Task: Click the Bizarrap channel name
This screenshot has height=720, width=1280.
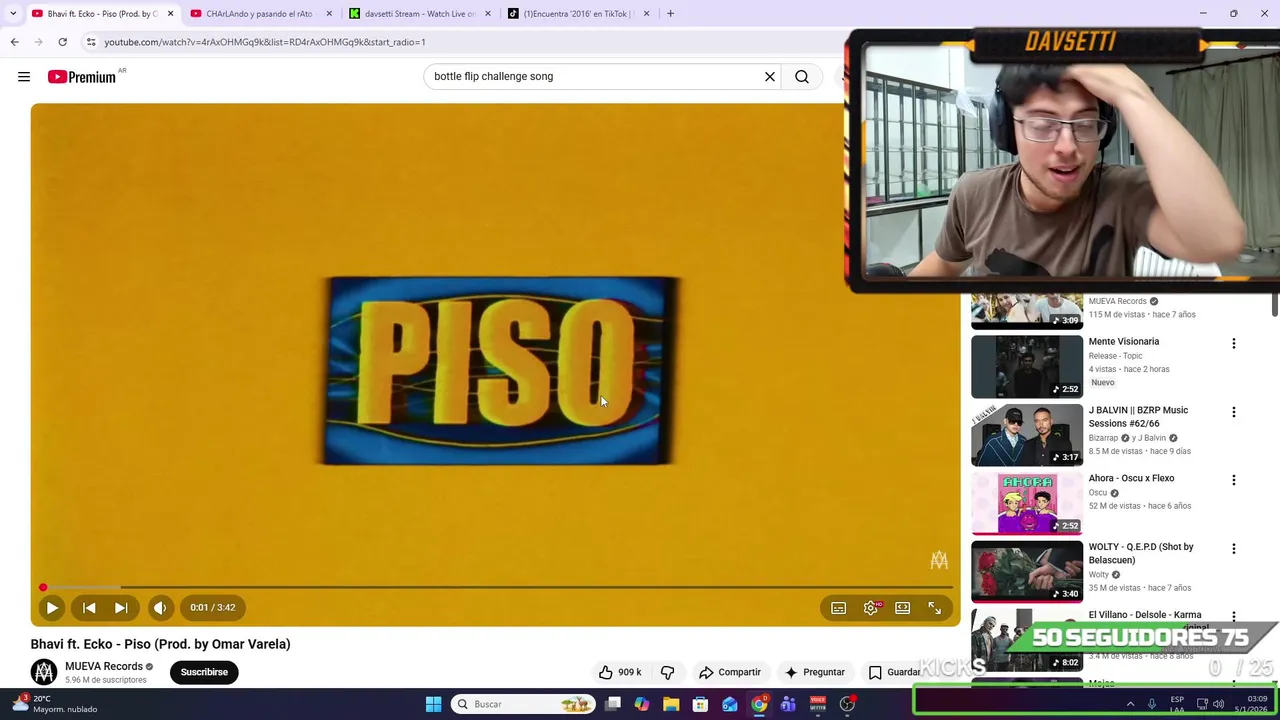Action: tap(1103, 438)
